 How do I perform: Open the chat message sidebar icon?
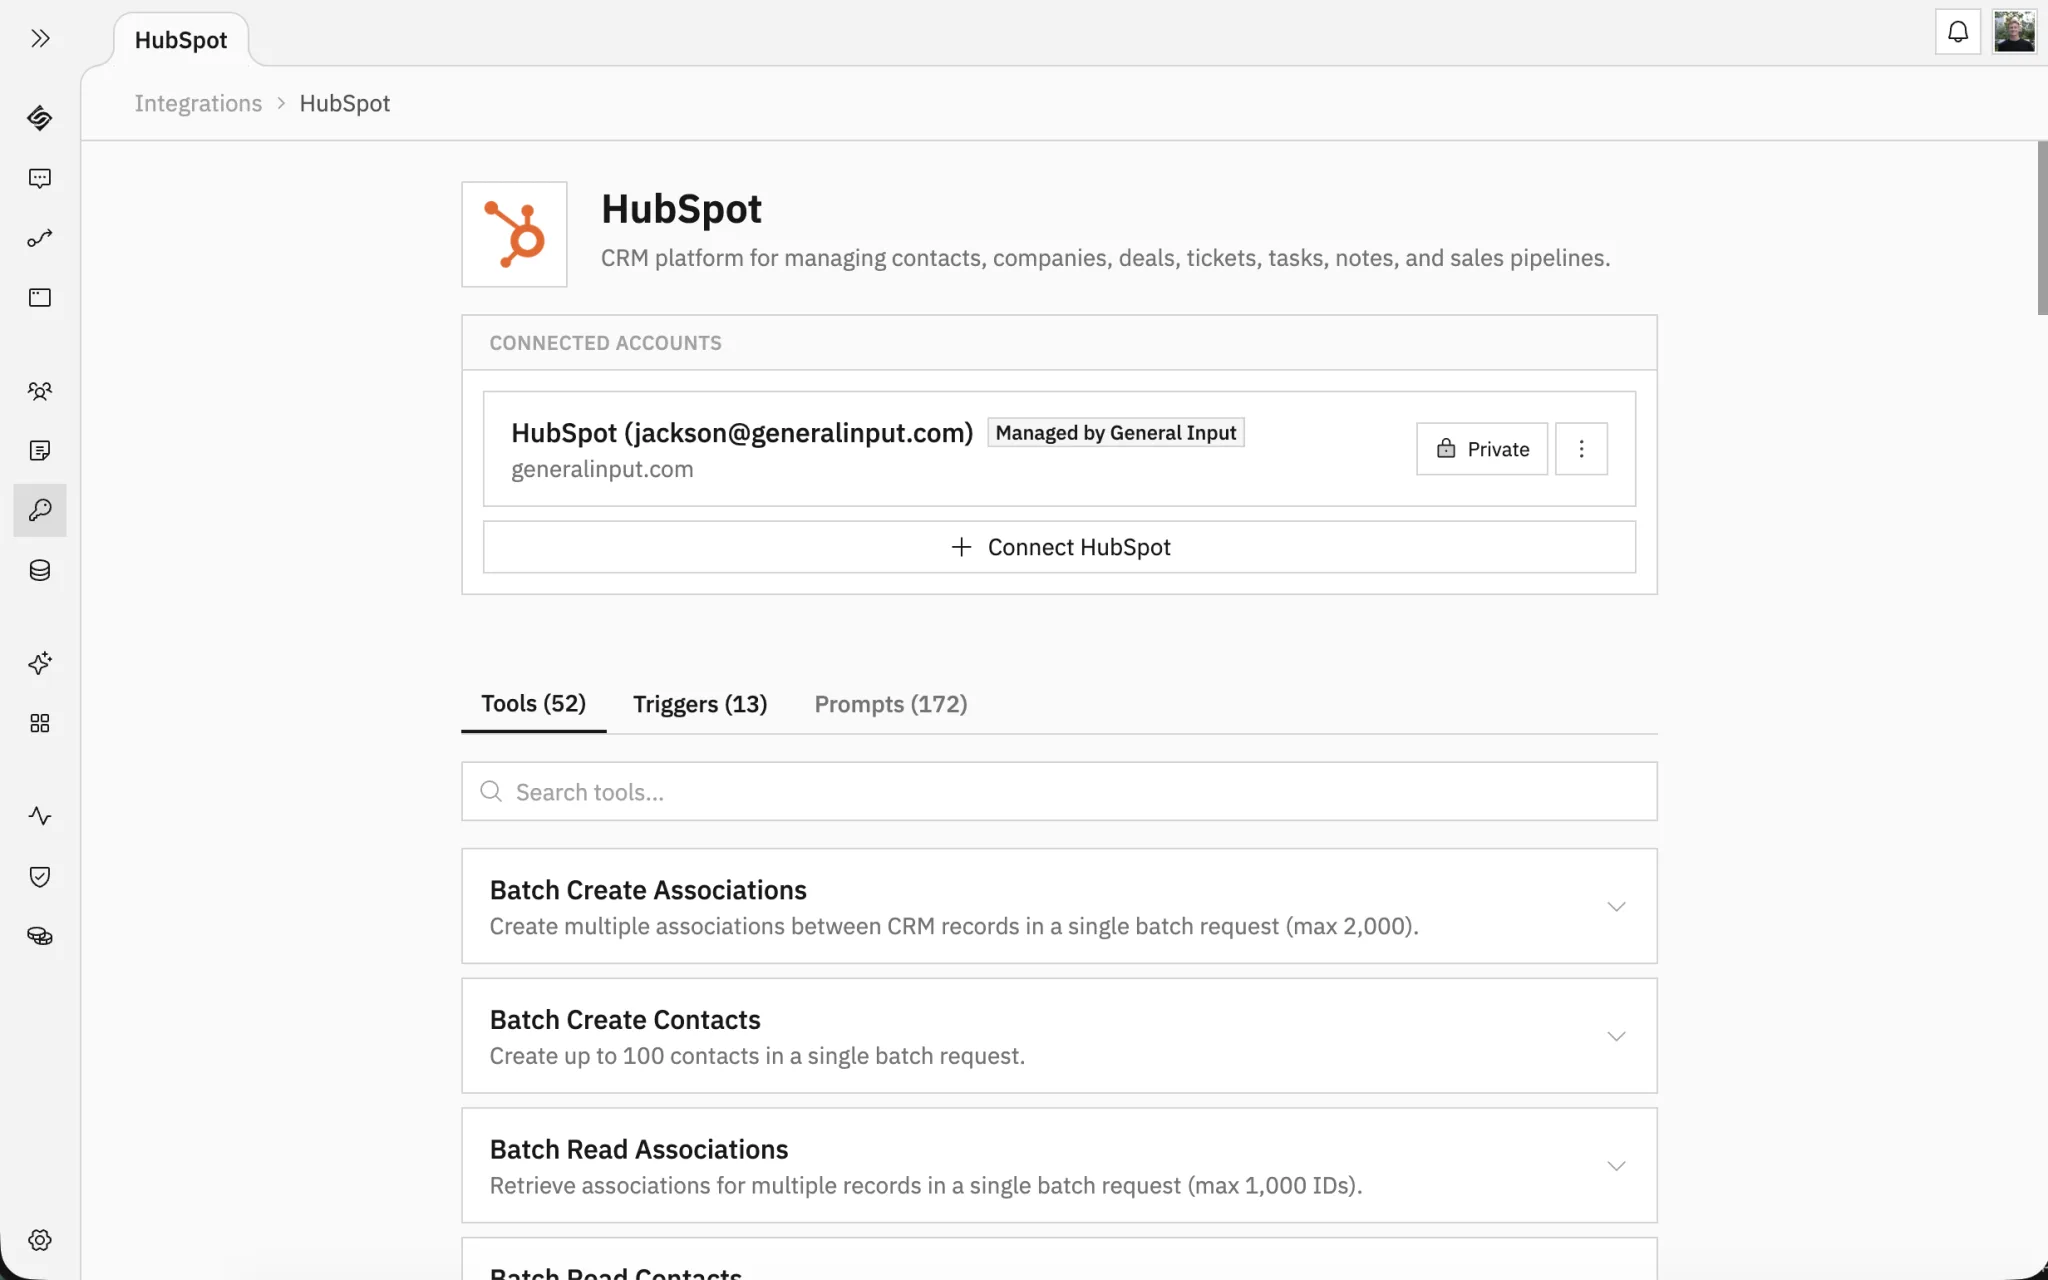[x=40, y=178]
